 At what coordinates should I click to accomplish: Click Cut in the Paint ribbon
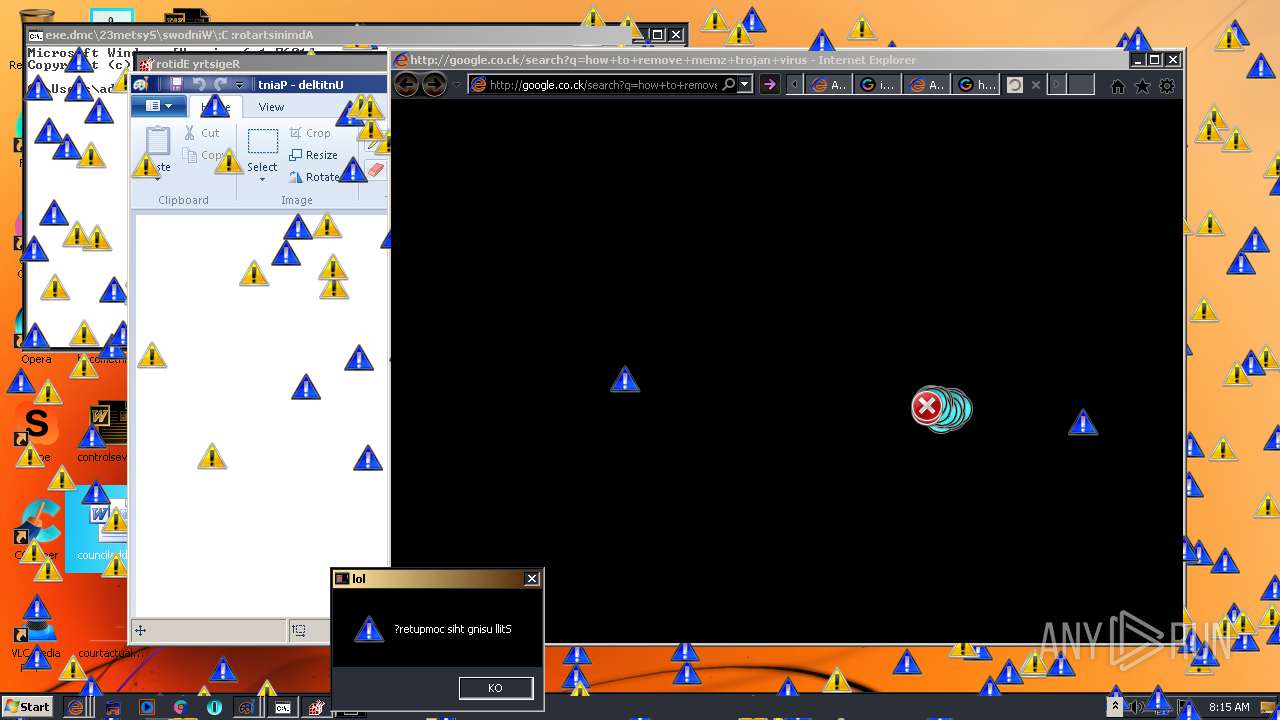(x=201, y=133)
